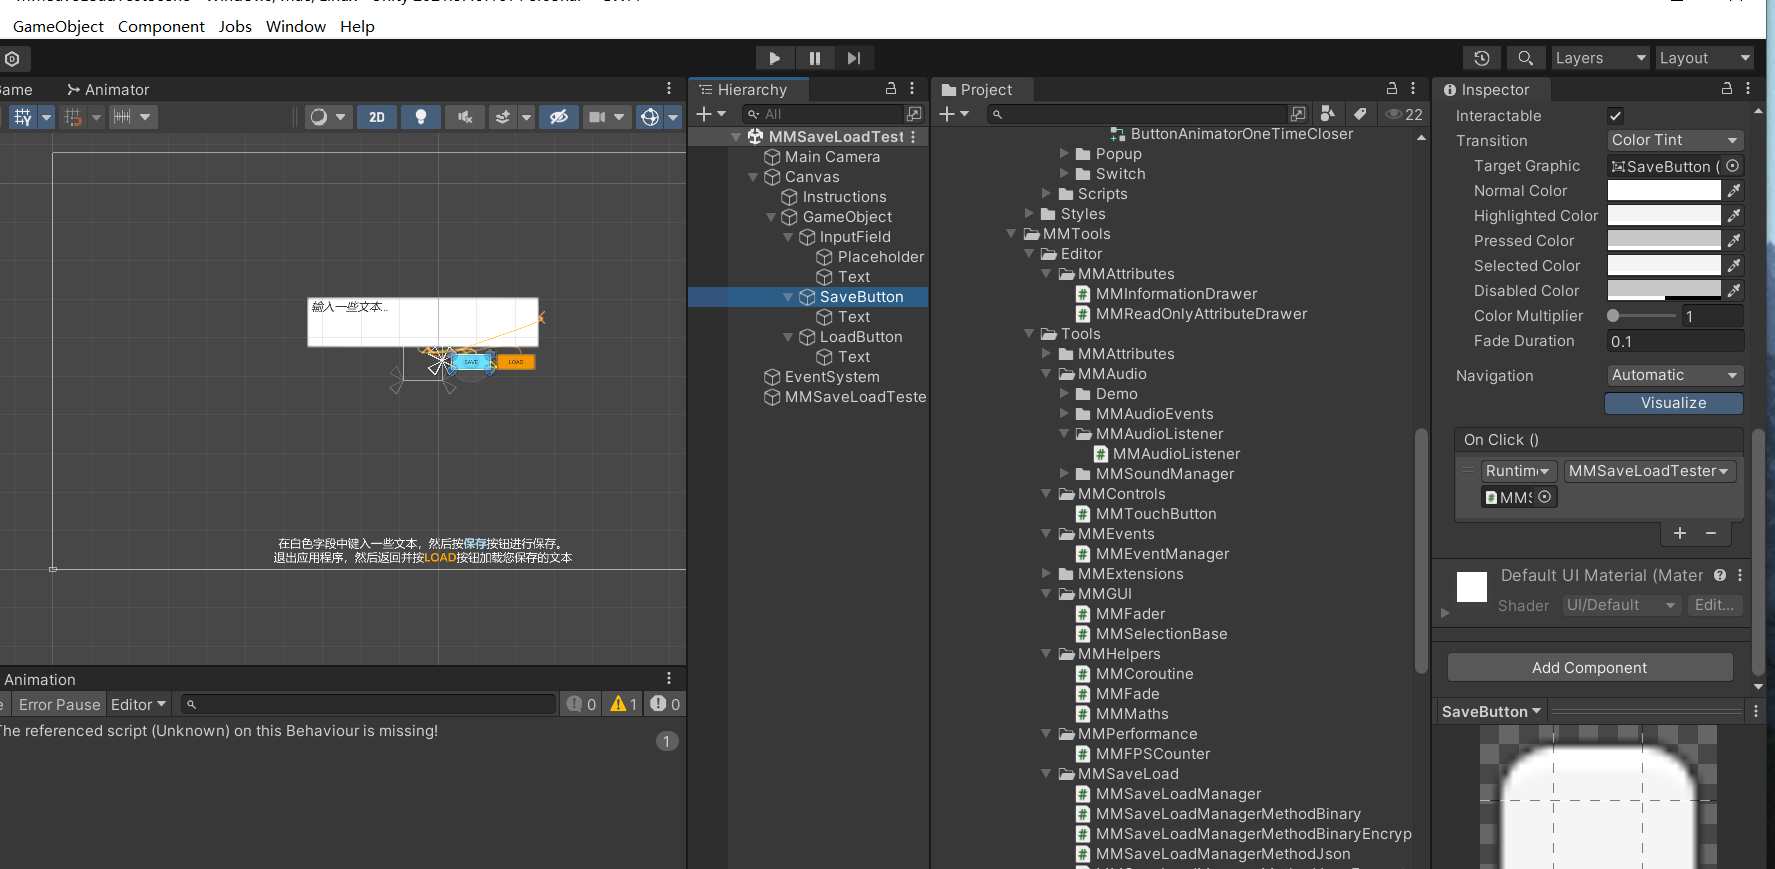Click Target Graphic object picker icon

pyautogui.click(x=1733, y=166)
